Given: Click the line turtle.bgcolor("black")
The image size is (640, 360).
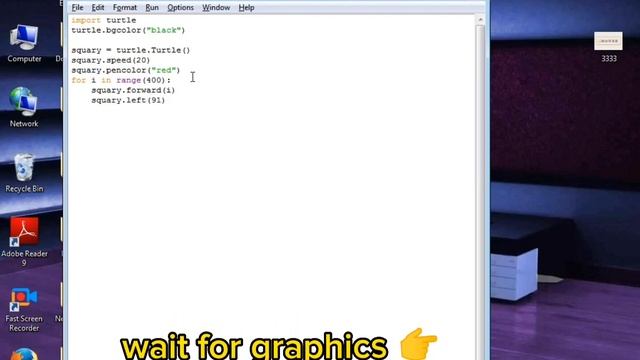Looking at the screenshot, I should (128, 30).
